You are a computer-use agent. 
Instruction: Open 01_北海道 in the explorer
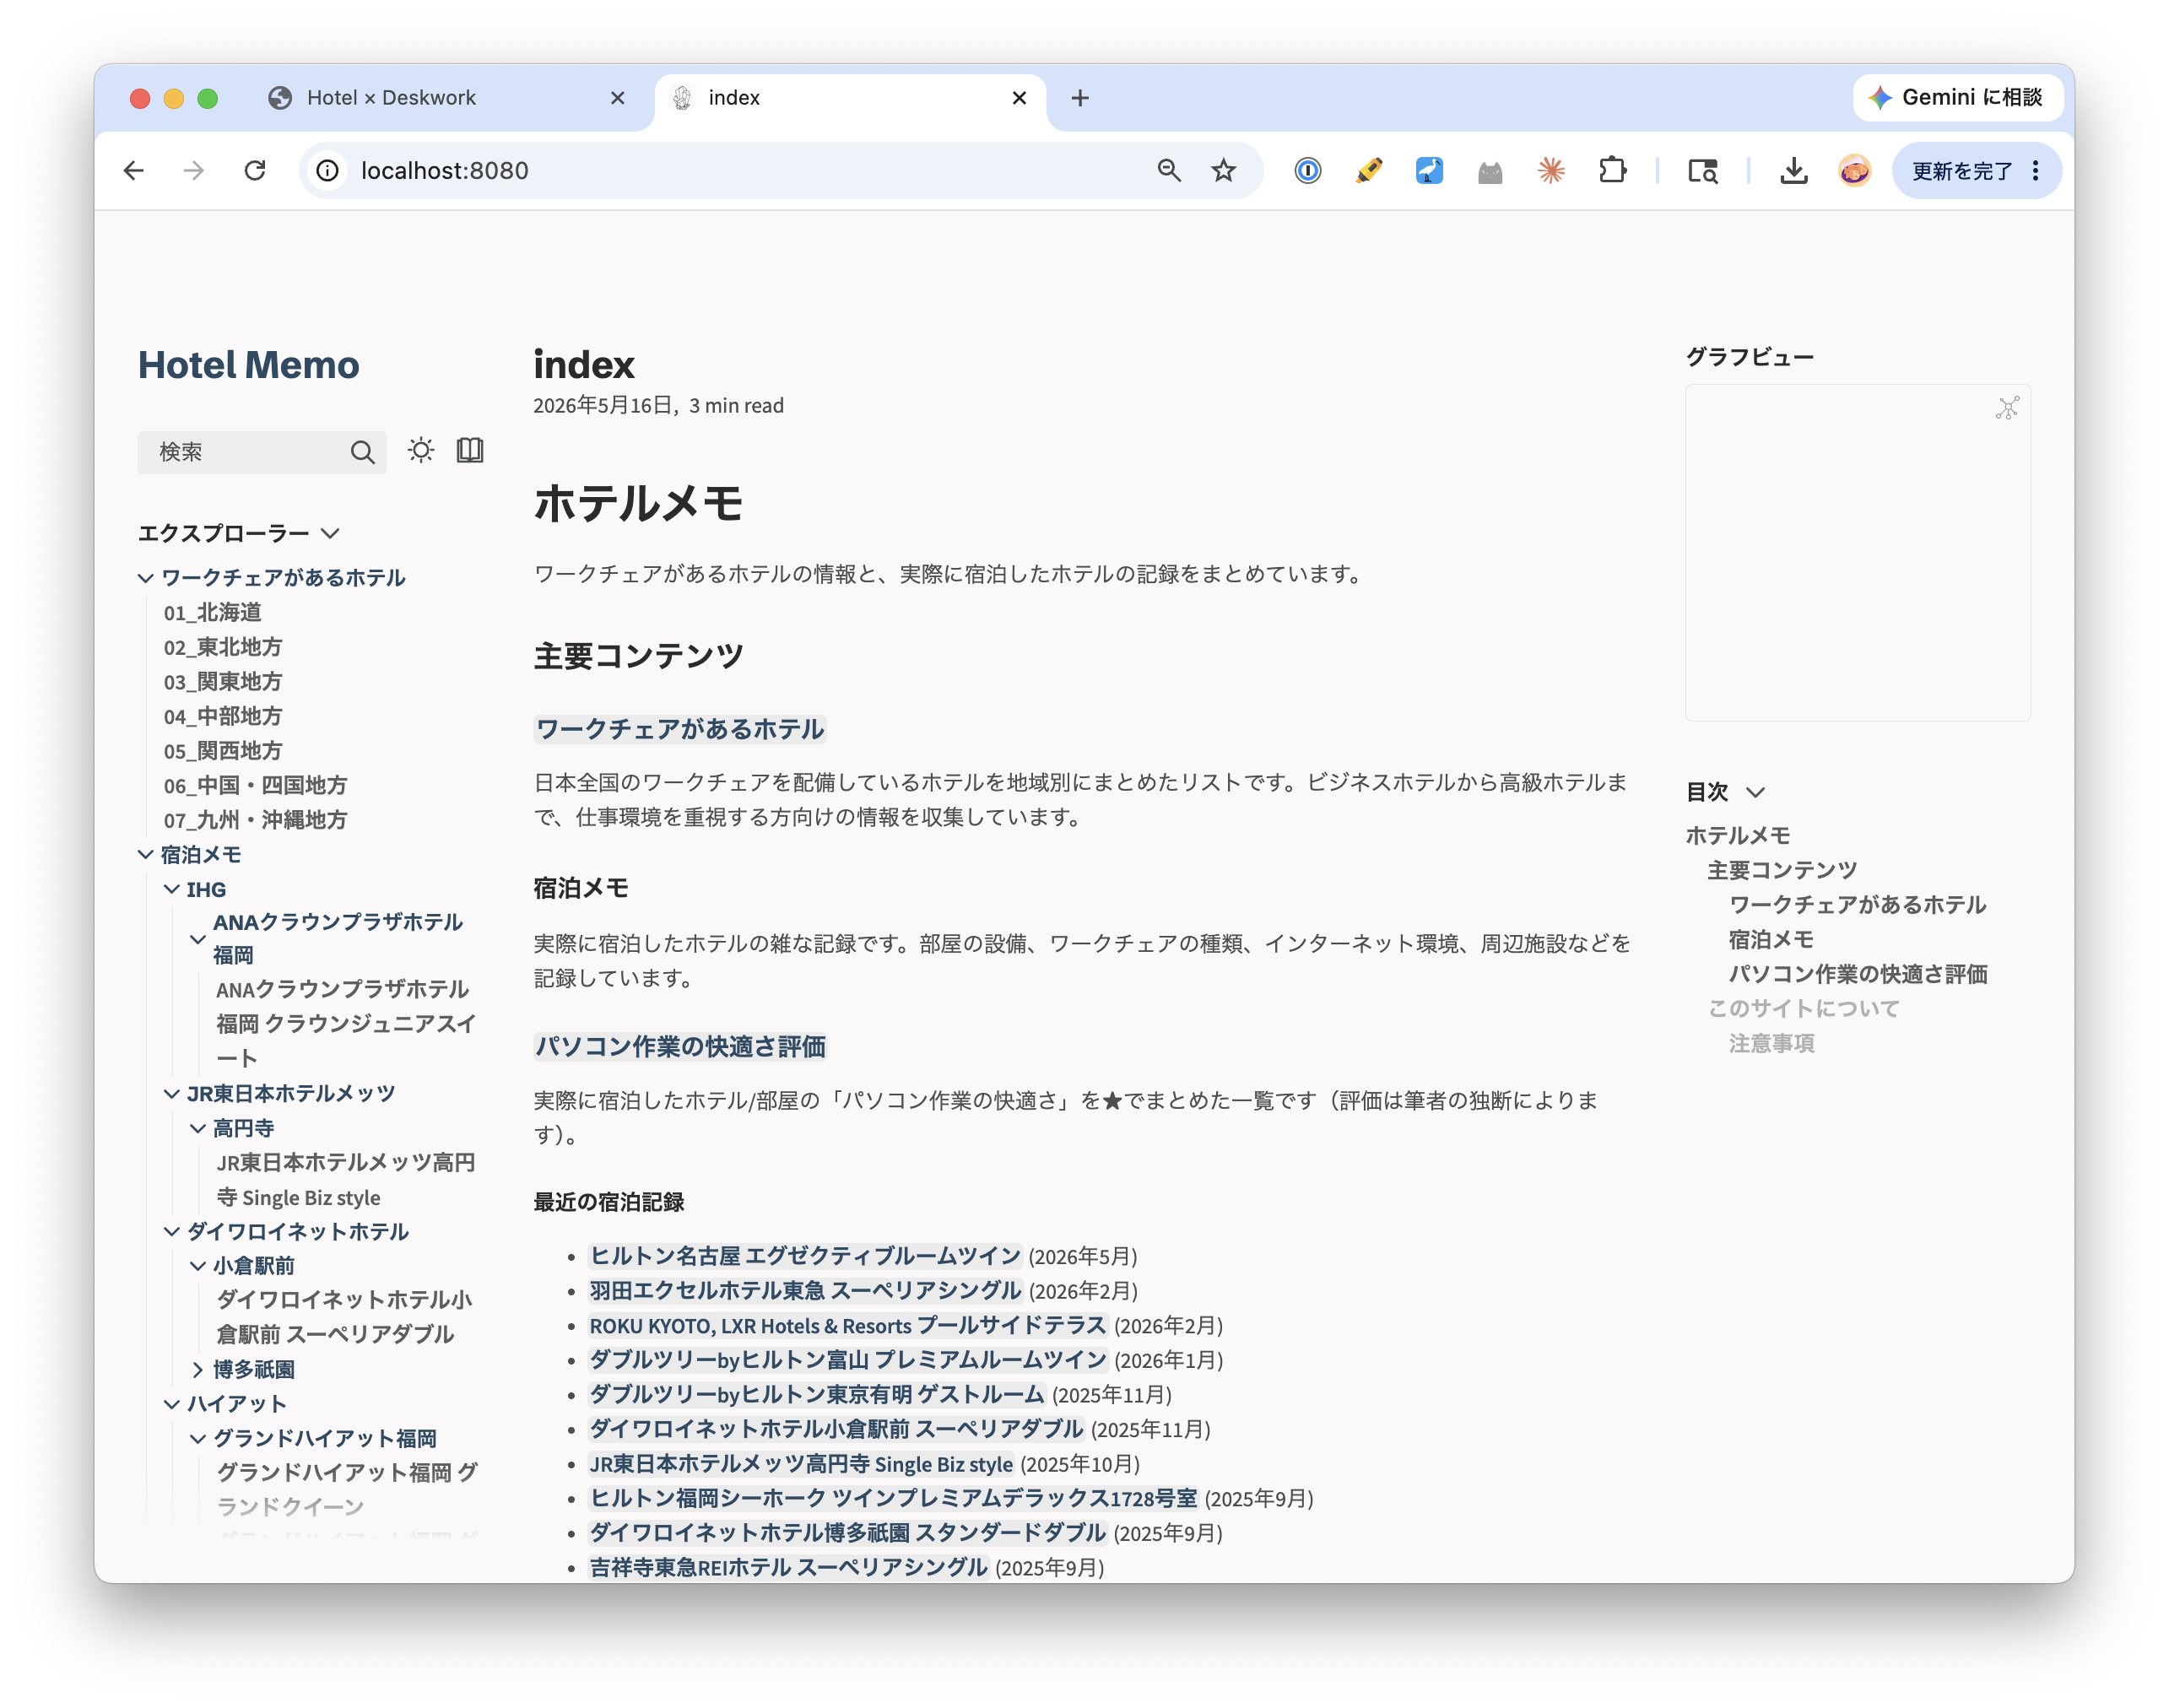point(213,612)
